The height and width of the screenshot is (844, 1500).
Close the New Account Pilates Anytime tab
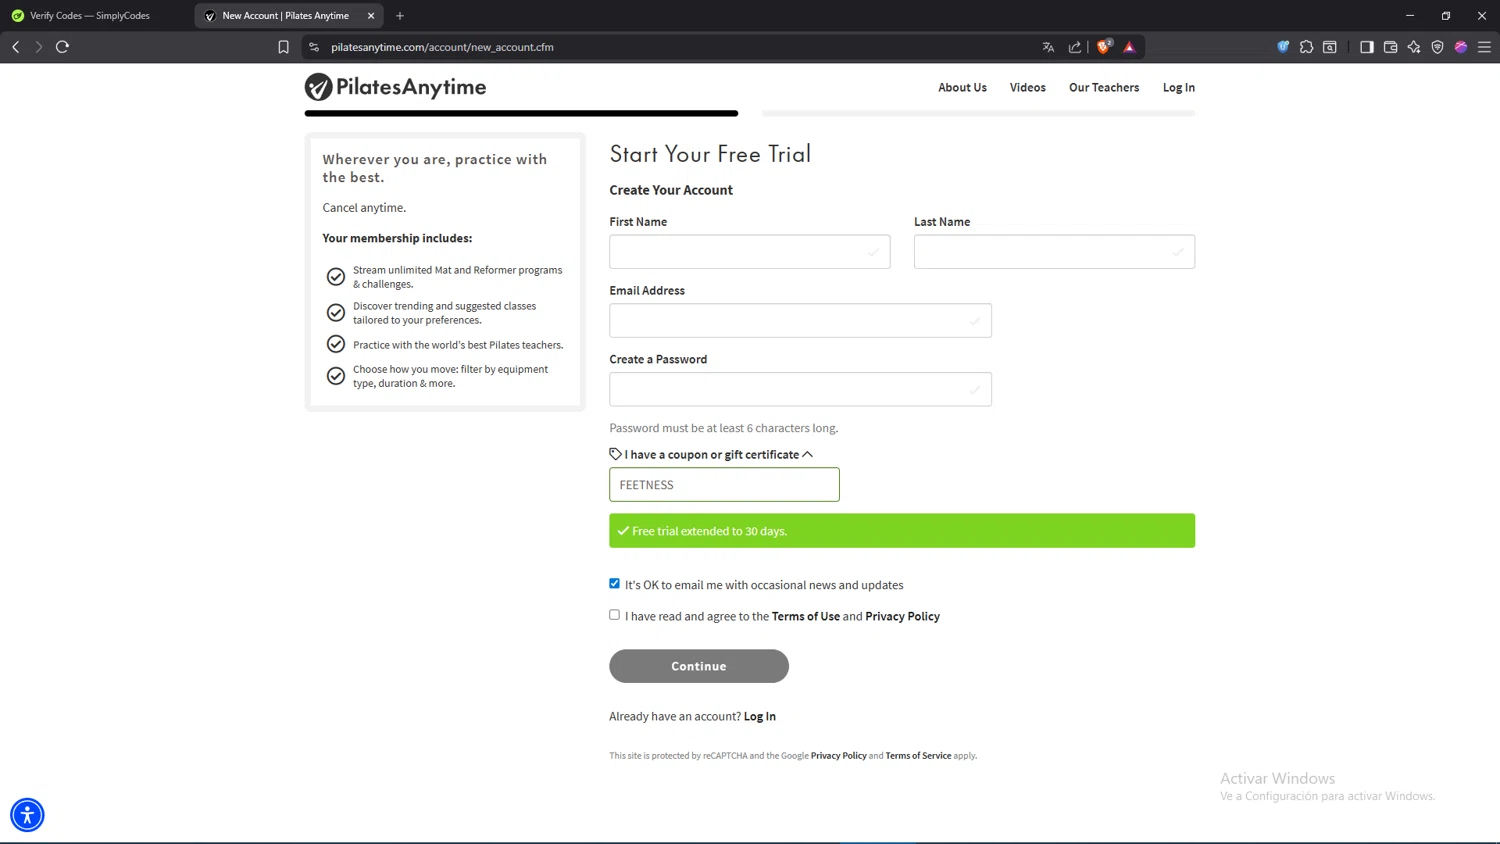(371, 16)
